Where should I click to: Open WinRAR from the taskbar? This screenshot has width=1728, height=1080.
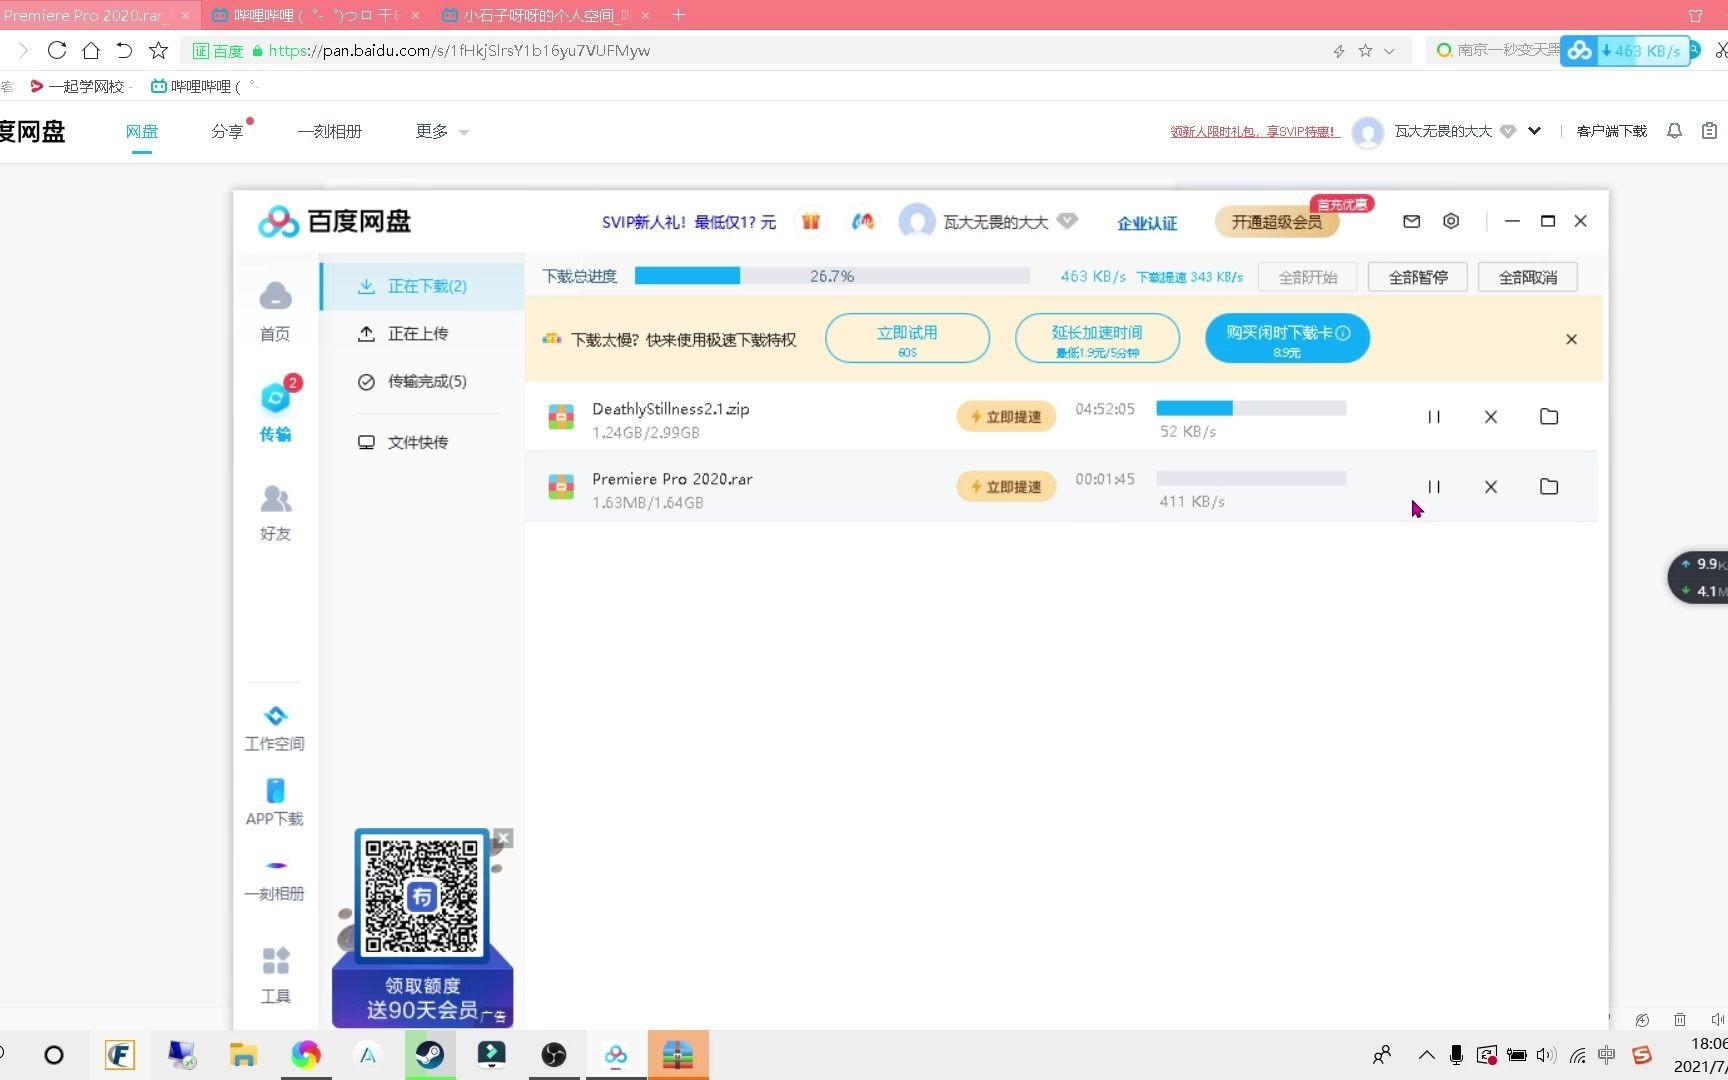(678, 1055)
